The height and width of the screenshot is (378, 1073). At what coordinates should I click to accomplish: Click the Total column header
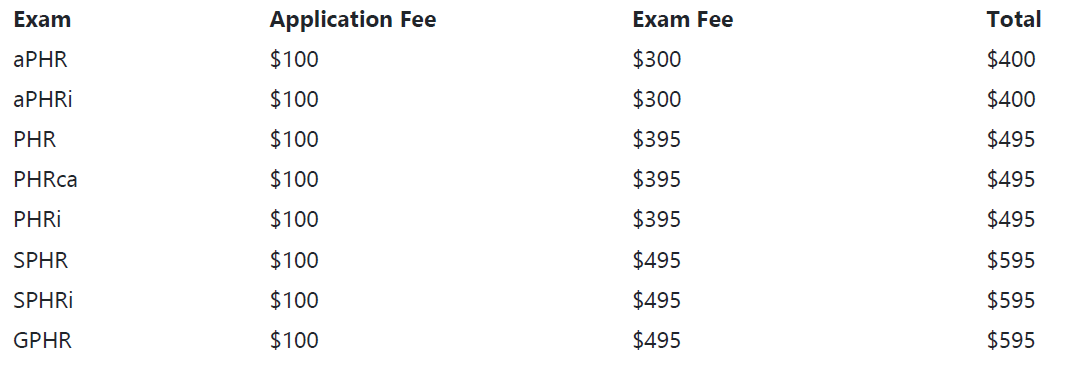pos(1013,20)
